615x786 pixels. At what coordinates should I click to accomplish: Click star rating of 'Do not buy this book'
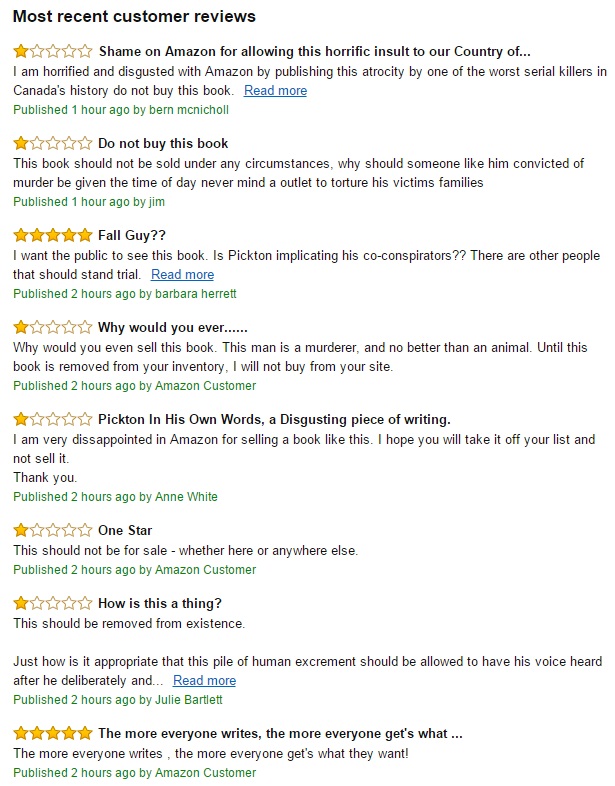click(52, 143)
